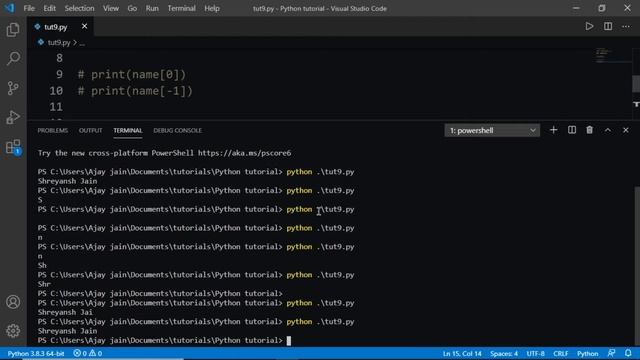
Task: Click line number 11 in gutter
Action: [56, 107]
